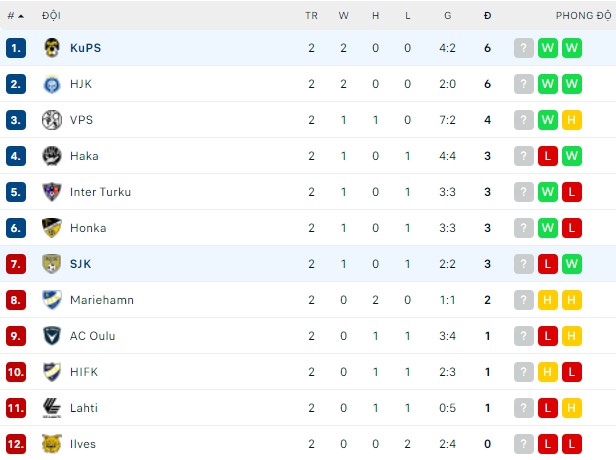Click the KuPS team logo
616x460 pixels.
point(52,48)
